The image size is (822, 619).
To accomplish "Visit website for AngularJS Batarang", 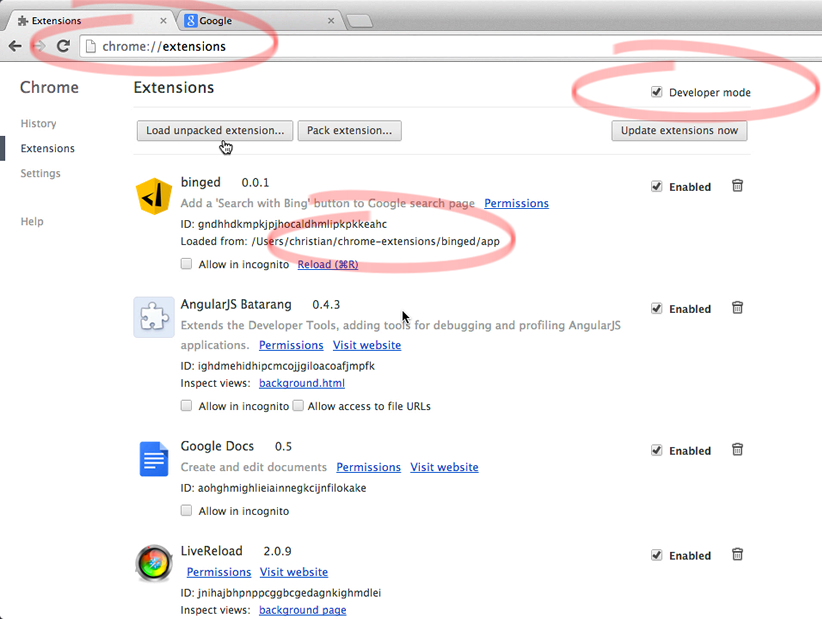I will pyautogui.click(x=367, y=345).
